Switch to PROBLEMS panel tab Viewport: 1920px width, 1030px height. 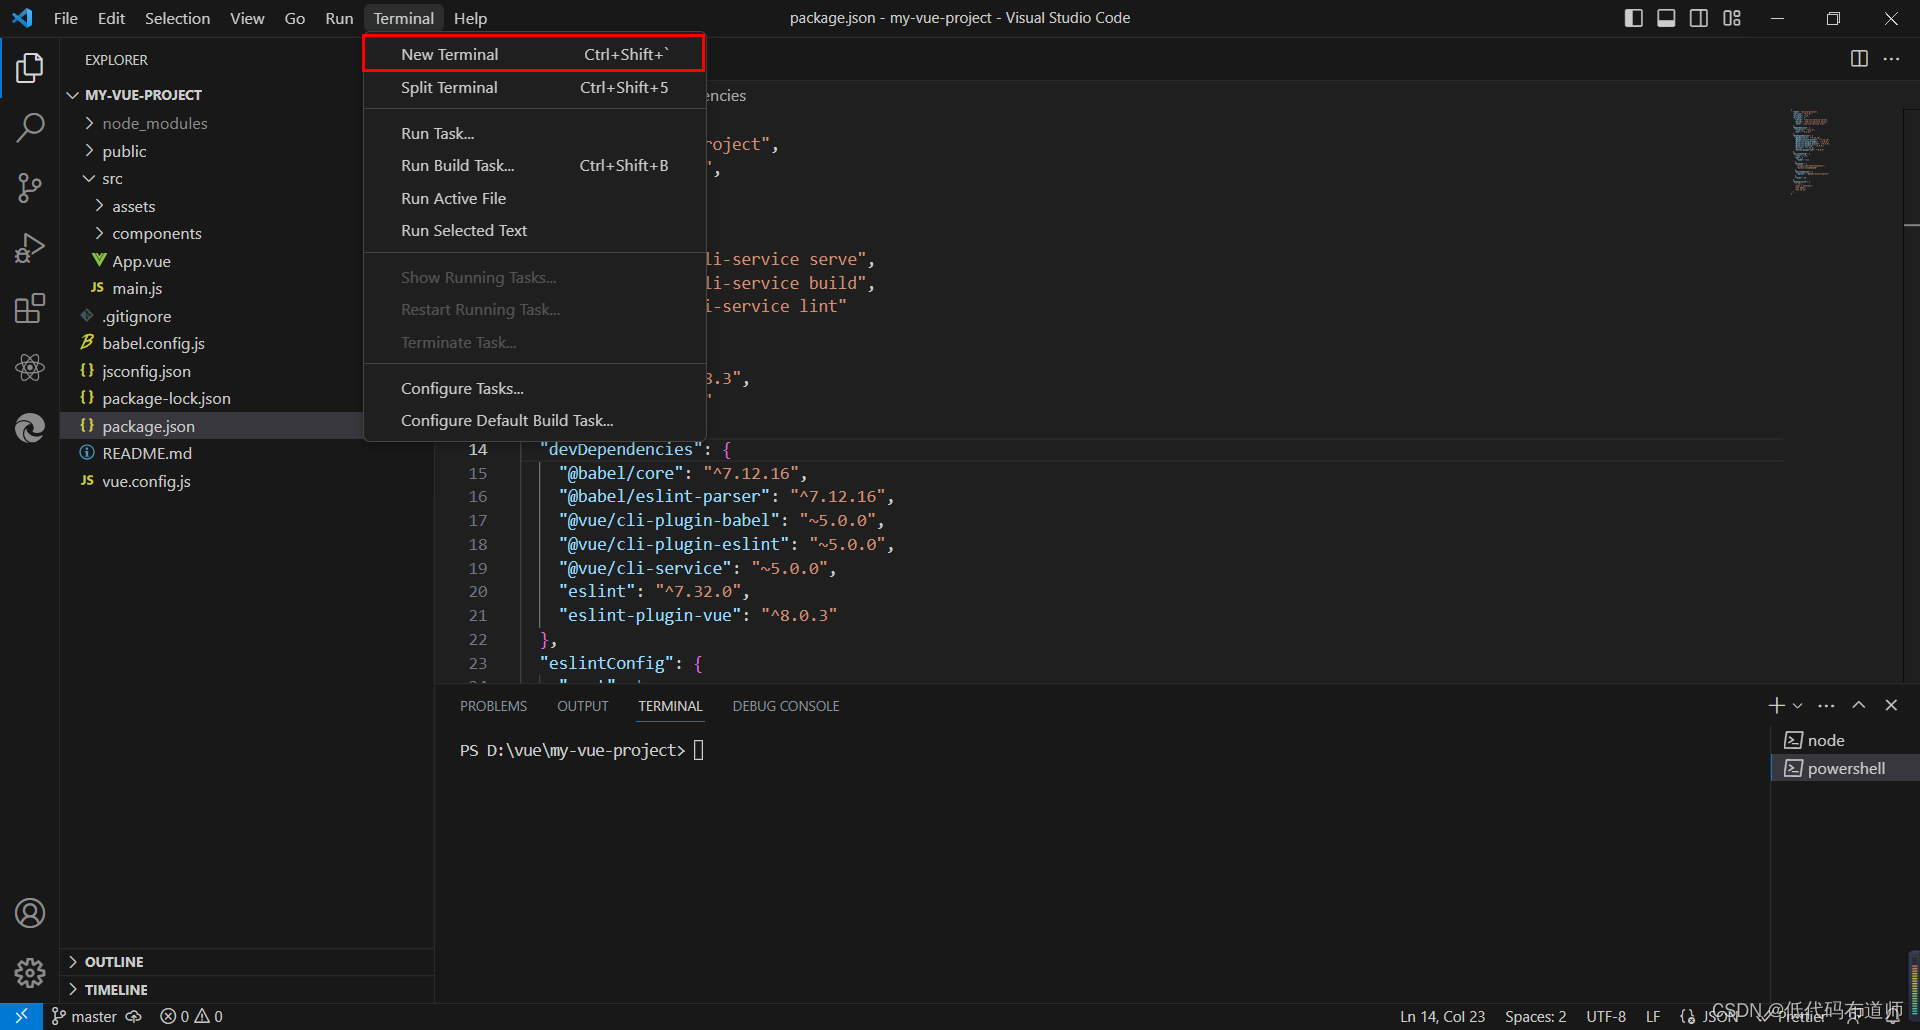(x=493, y=706)
